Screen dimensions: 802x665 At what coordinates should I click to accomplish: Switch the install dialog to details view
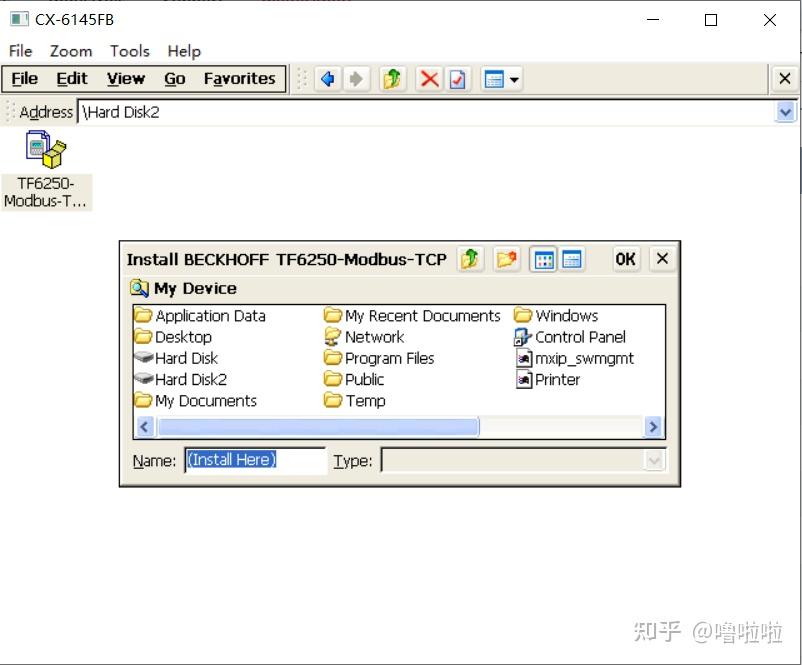pos(571,258)
